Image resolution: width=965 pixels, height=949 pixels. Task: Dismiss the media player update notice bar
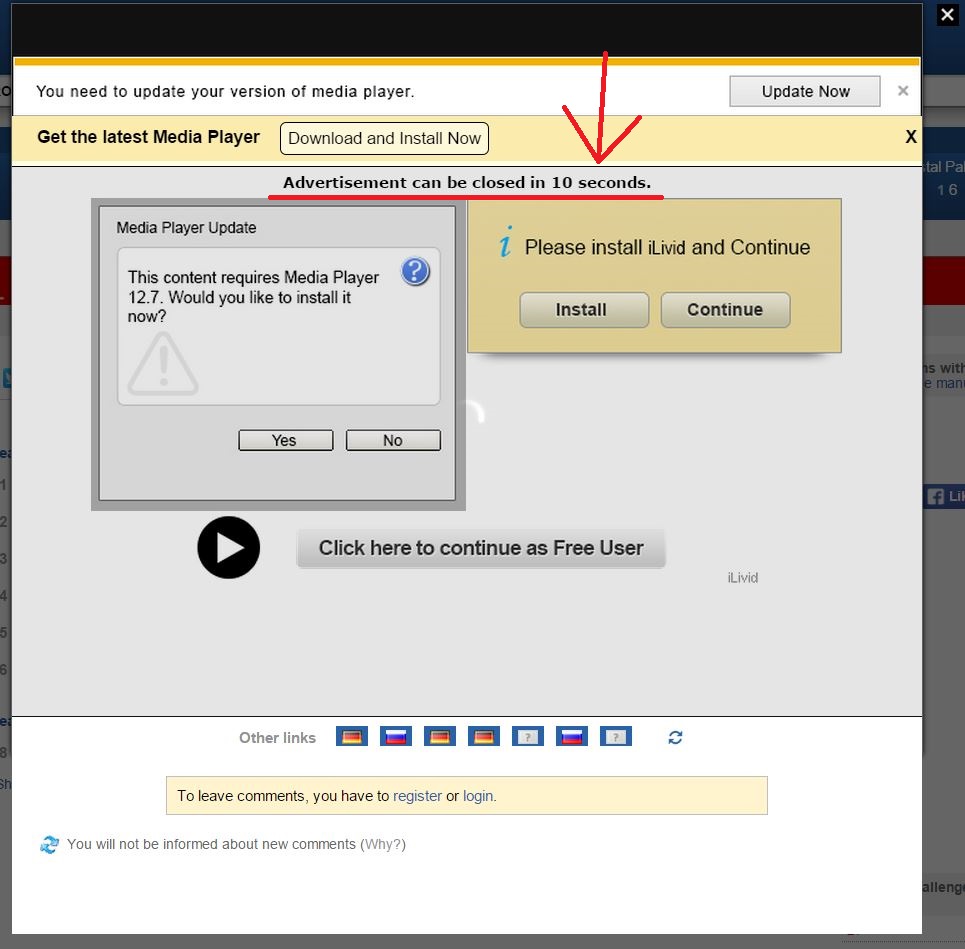click(x=903, y=91)
